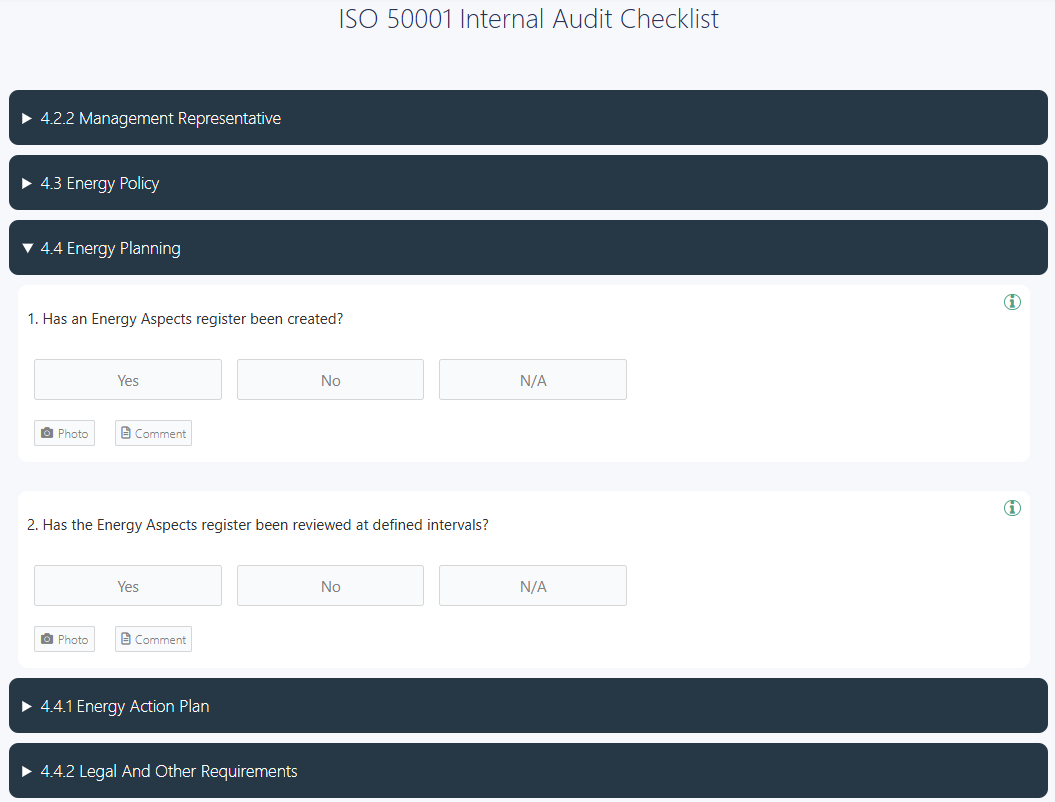
Task: Add a photo to question 1
Action: 65,433
